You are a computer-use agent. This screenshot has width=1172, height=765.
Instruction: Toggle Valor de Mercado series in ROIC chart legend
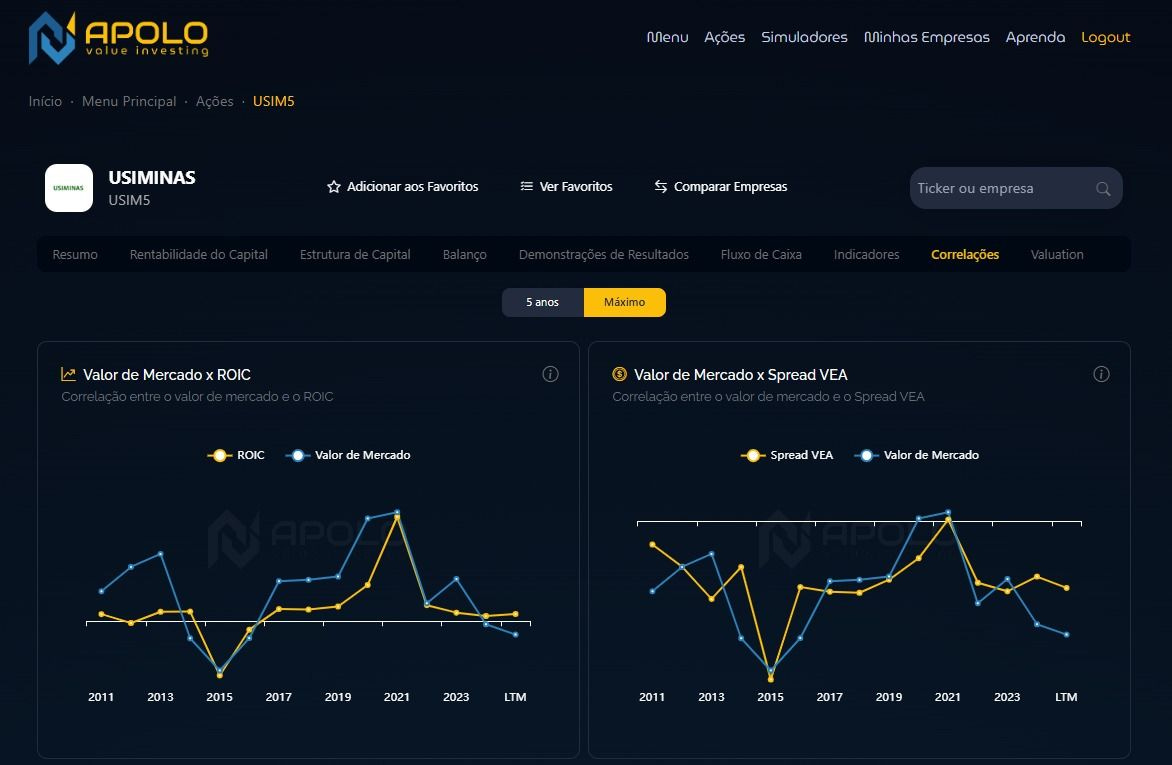[348, 455]
